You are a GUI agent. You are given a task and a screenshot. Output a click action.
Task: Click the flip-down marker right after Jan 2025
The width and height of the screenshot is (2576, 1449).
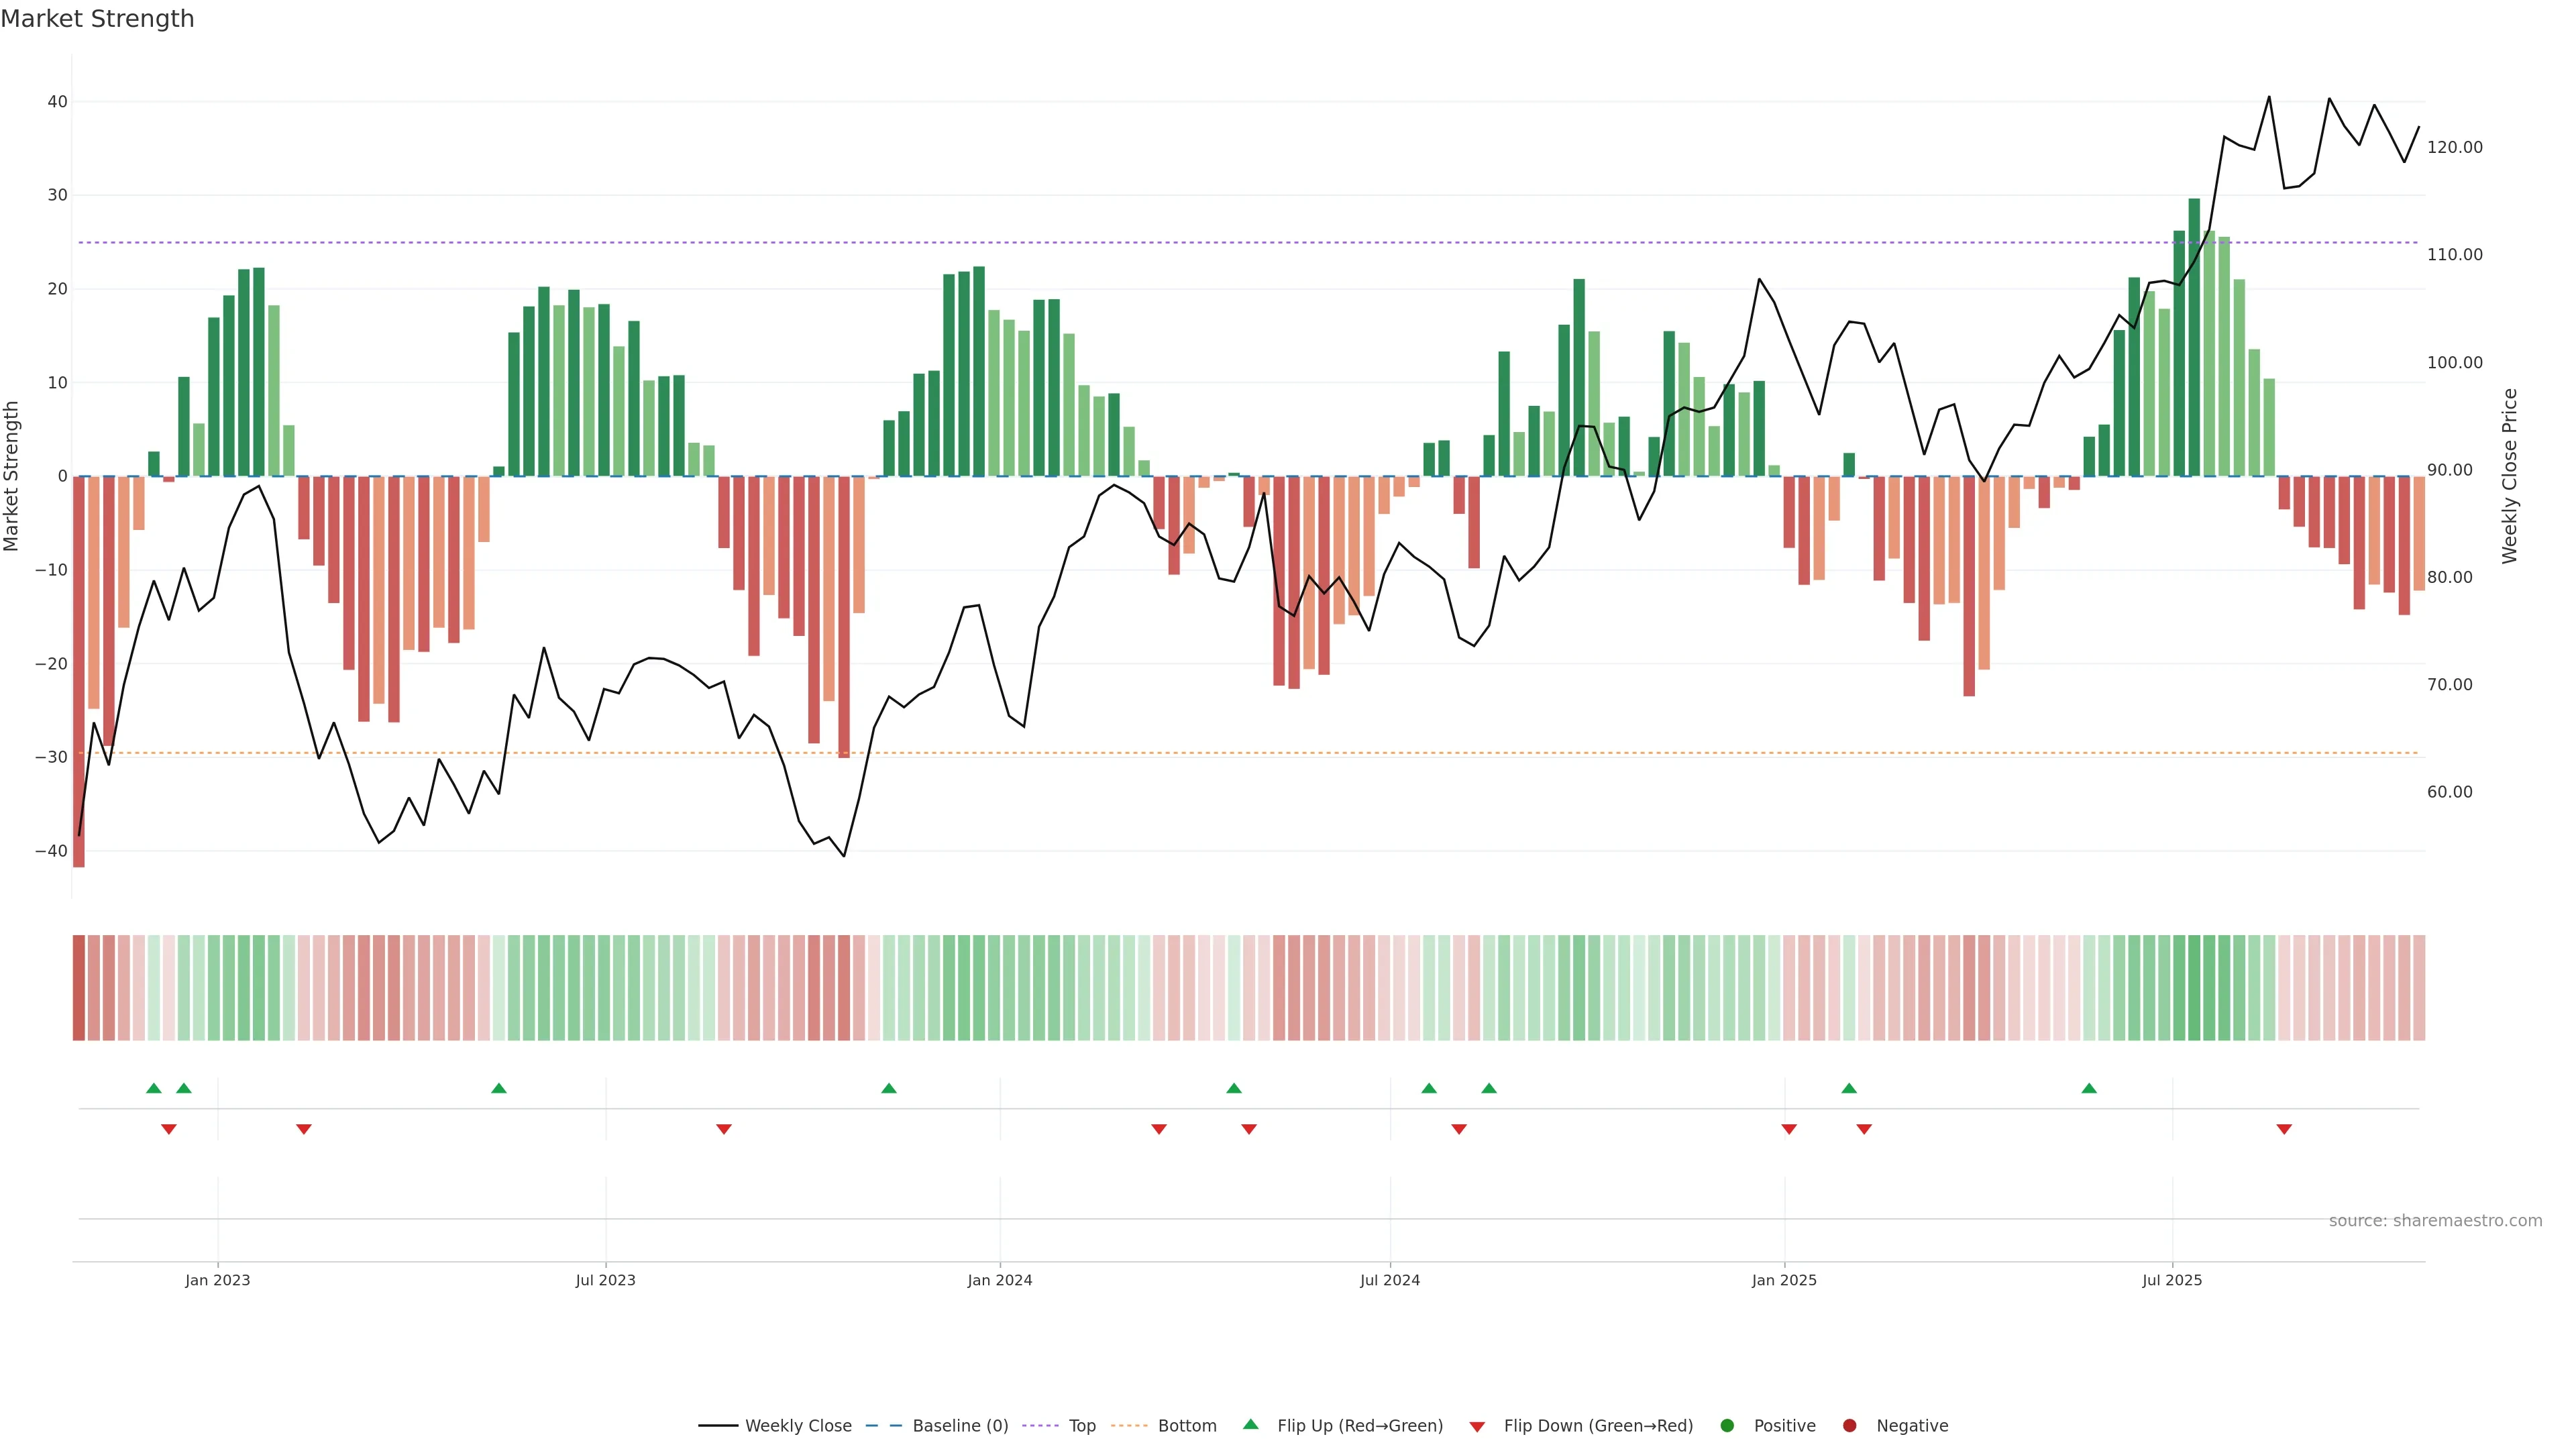[x=1789, y=1129]
